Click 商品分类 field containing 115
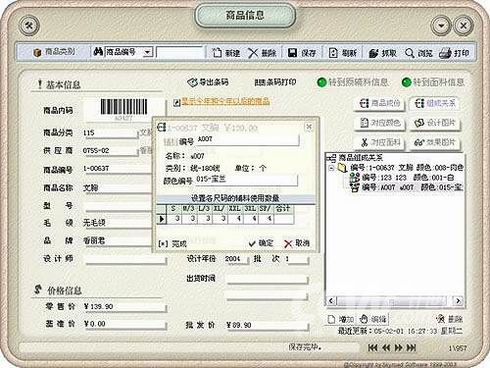The width and height of the screenshot is (490, 368). [110, 133]
